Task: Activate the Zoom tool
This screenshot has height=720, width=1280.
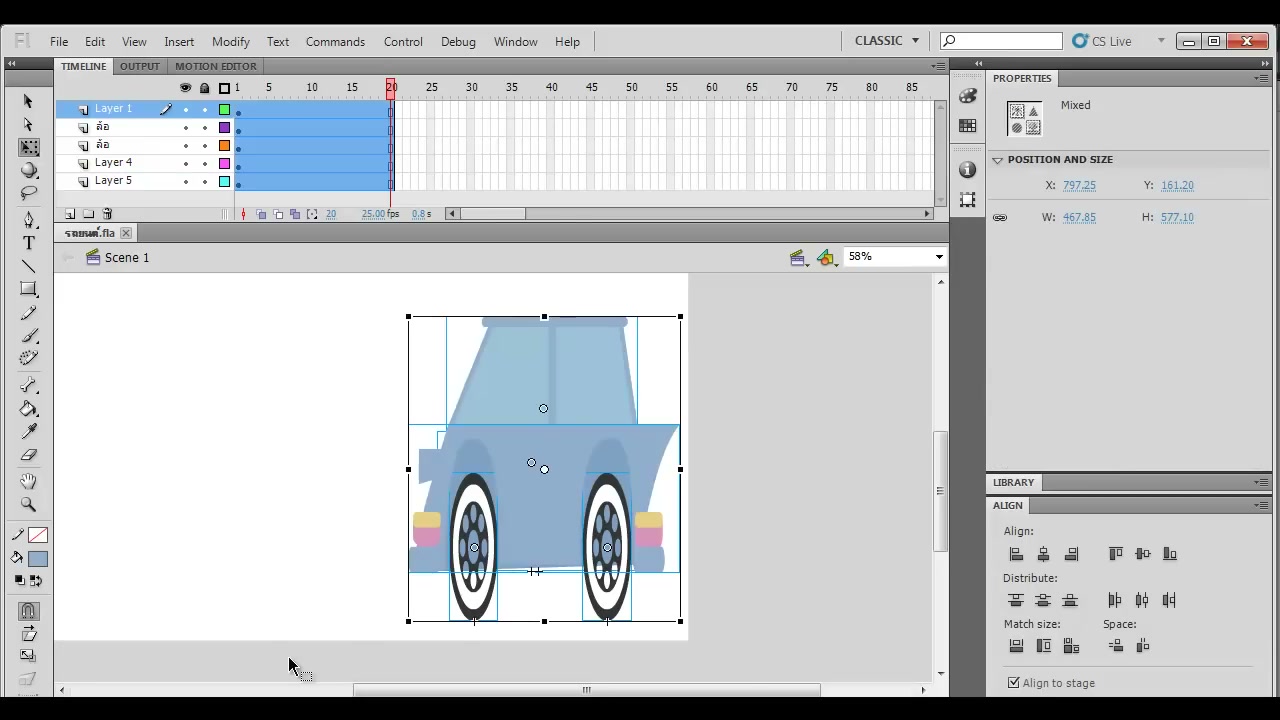Action: pyautogui.click(x=28, y=505)
